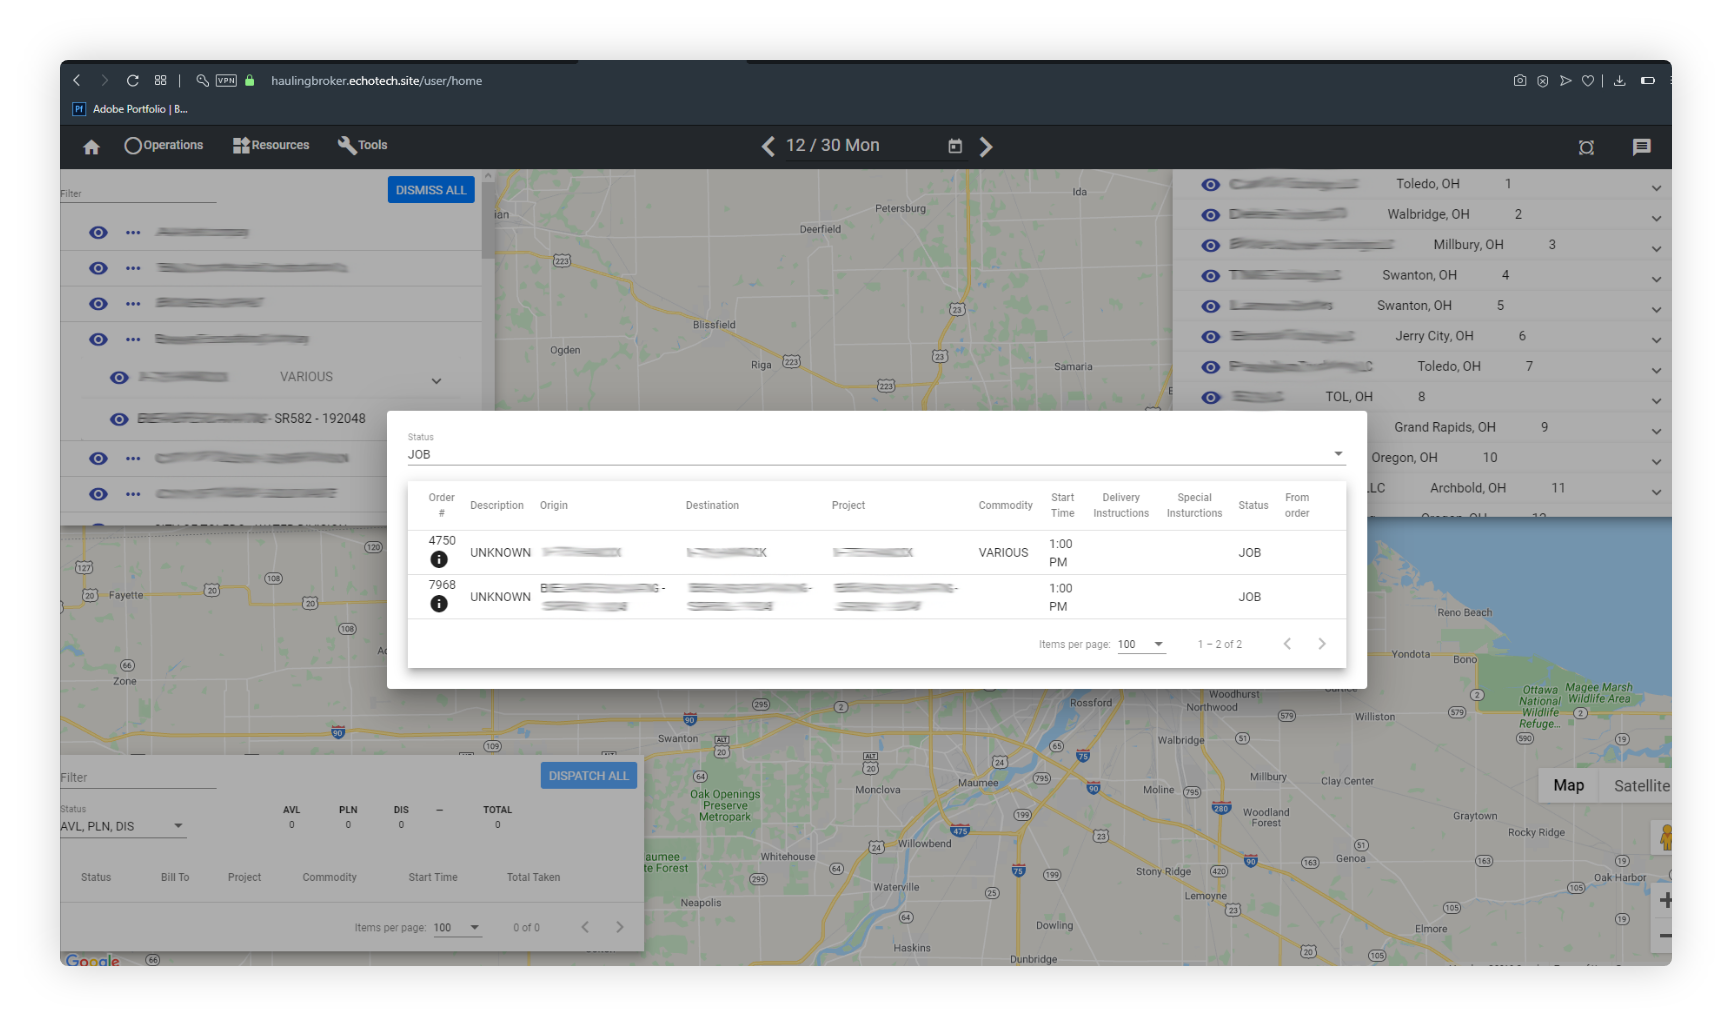Click the address bar URL
The image size is (1732, 1026).
pos(376,80)
